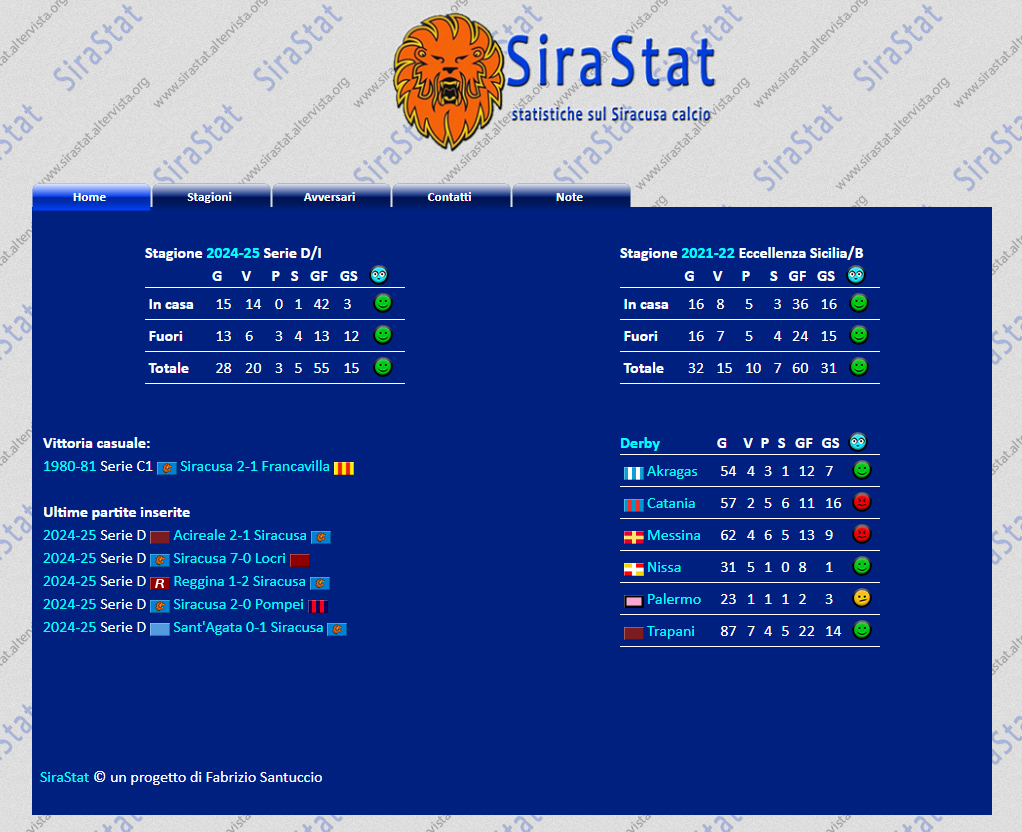Click the Reggina R crest icon

(x=160, y=583)
